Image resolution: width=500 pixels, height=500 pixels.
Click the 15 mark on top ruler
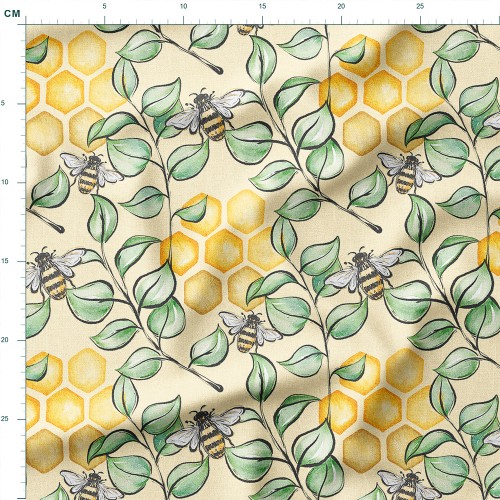[262, 6]
